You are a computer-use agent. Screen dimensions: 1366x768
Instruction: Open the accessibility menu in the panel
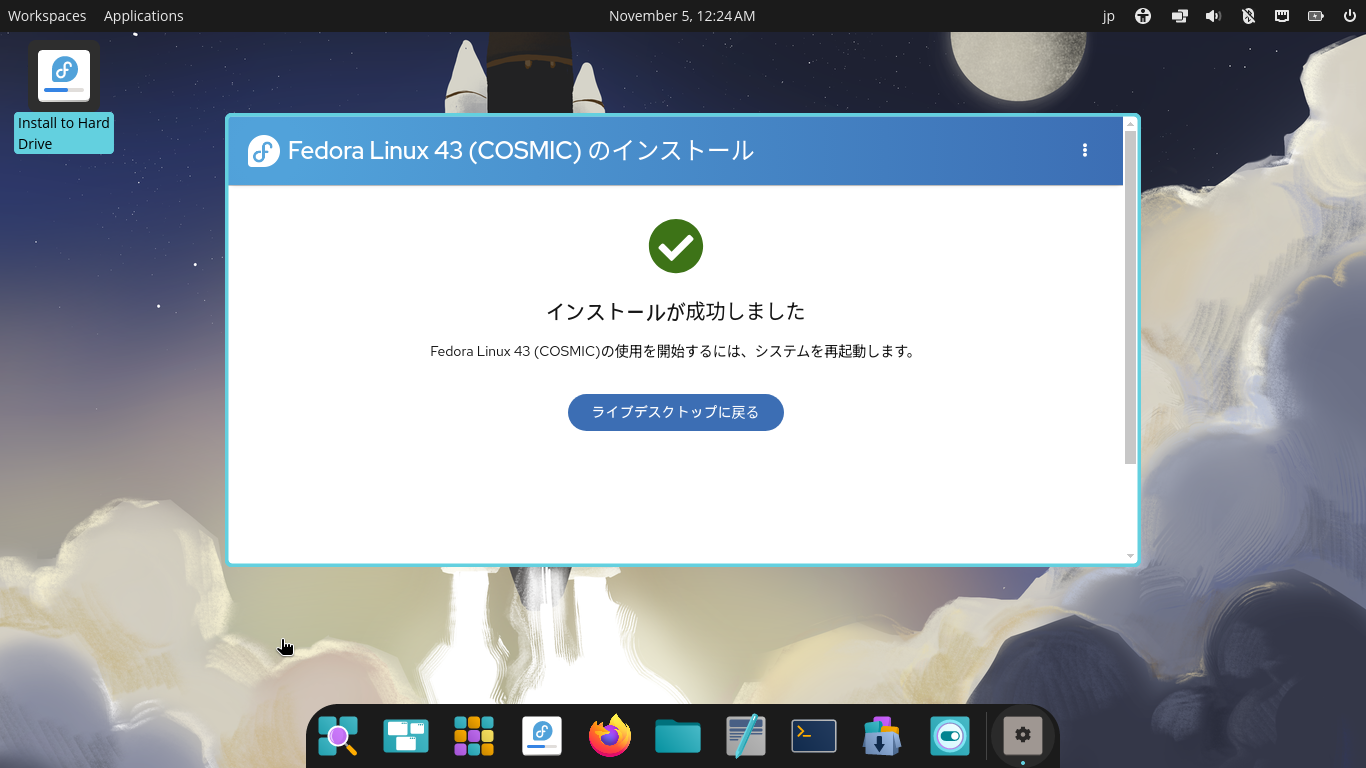[x=1144, y=16]
